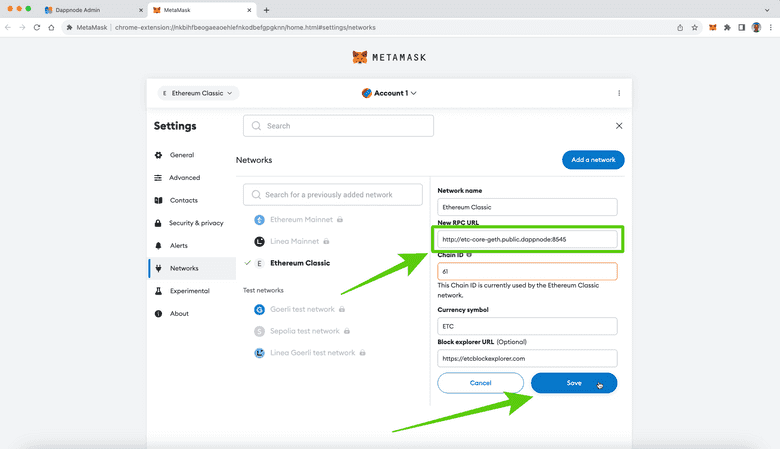Expand the Account 1 selector

(389, 93)
